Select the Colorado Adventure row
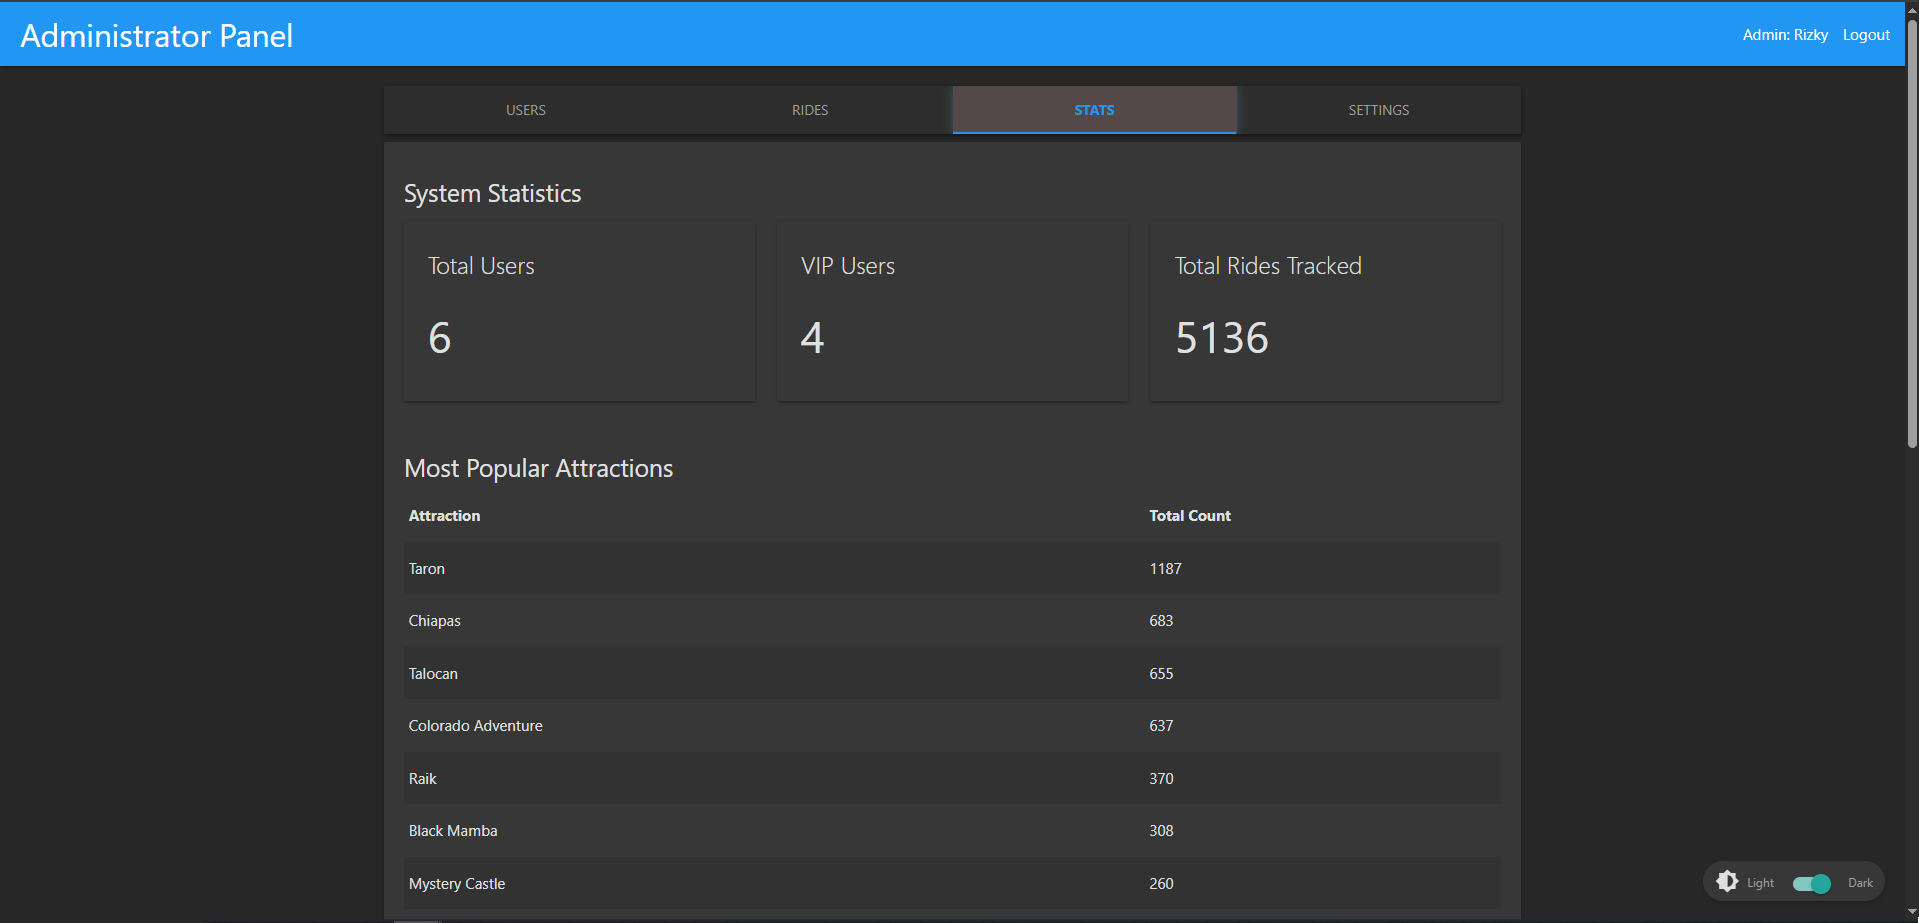Screen dimensions: 1919x923 952,726
